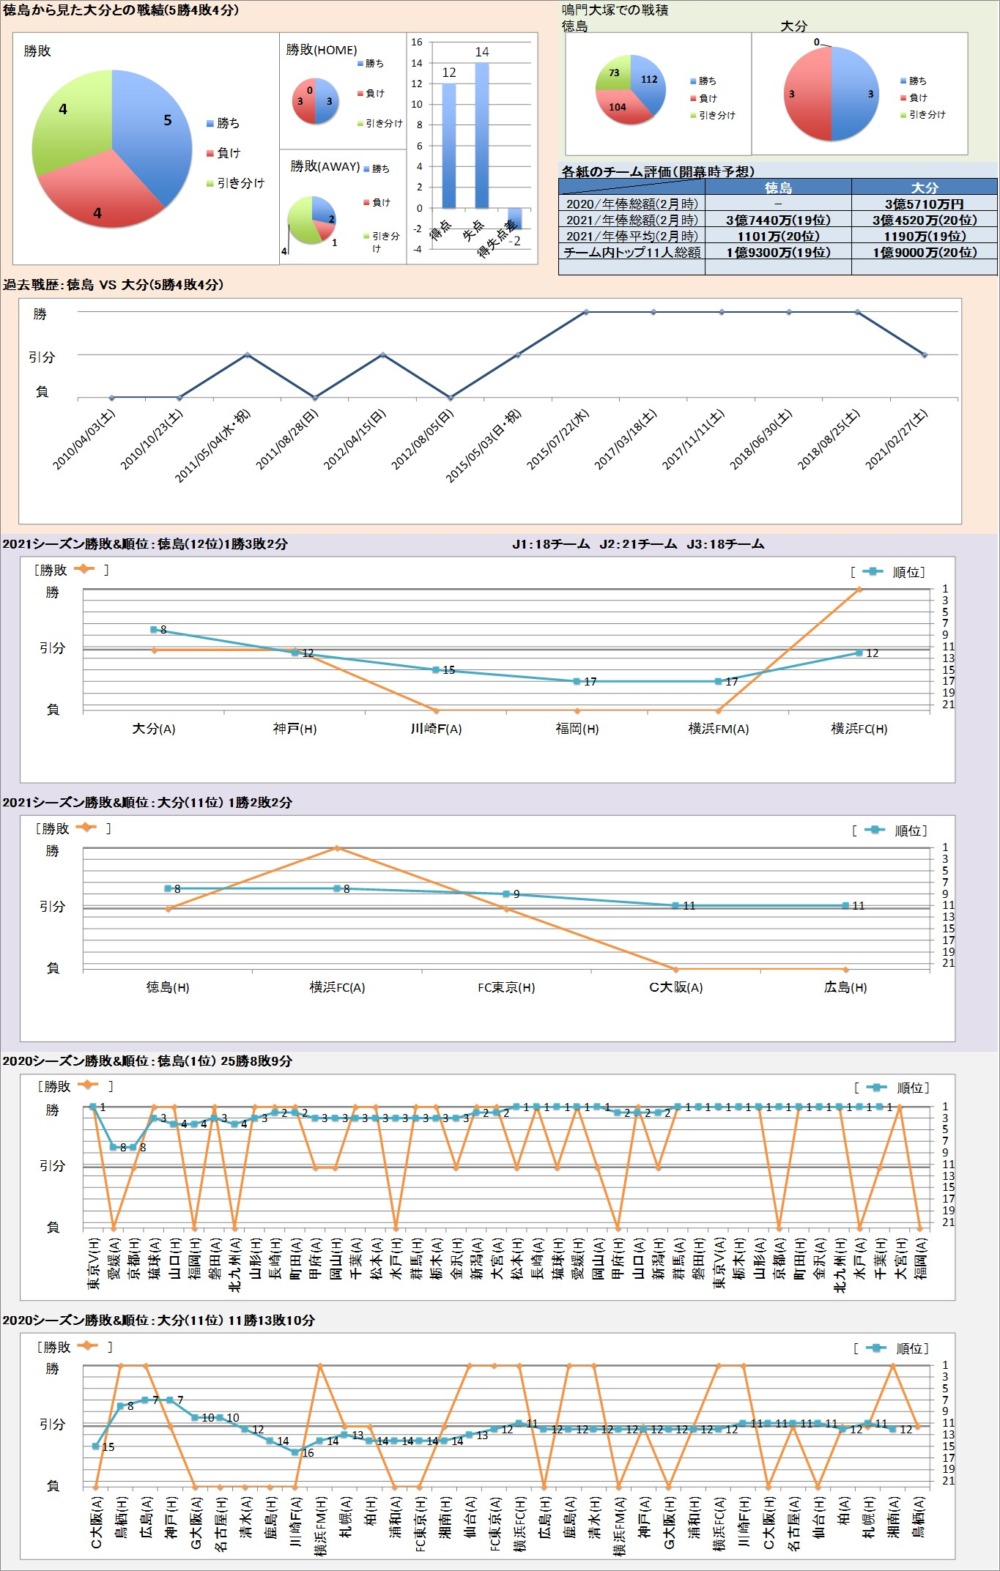Click the 横浜FC(H) win point in 徳島's 2021 chart

[859, 590]
